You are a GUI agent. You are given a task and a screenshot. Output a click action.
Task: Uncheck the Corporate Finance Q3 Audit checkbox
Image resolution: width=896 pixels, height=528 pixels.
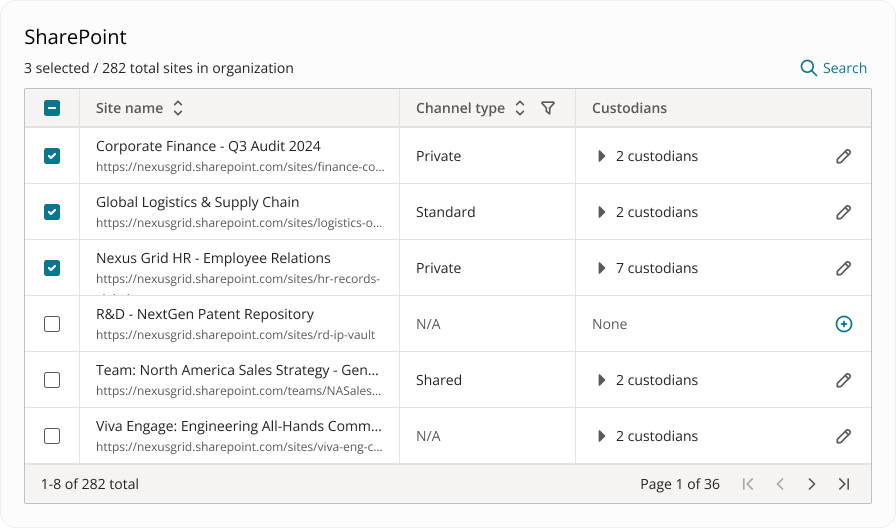[x=52, y=156]
